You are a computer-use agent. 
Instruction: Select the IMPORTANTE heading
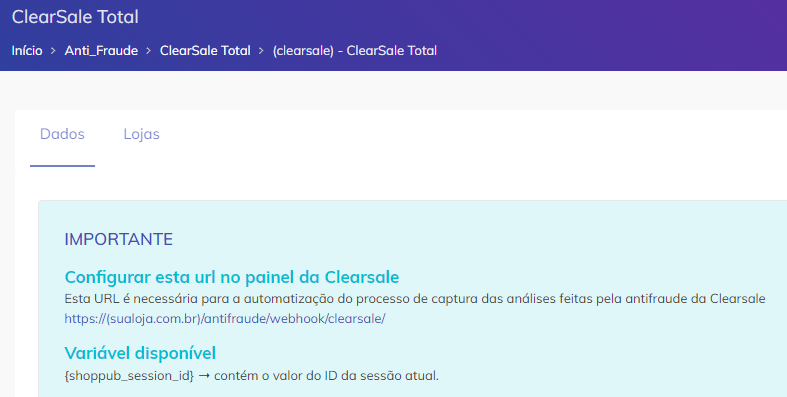click(x=118, y=239)
